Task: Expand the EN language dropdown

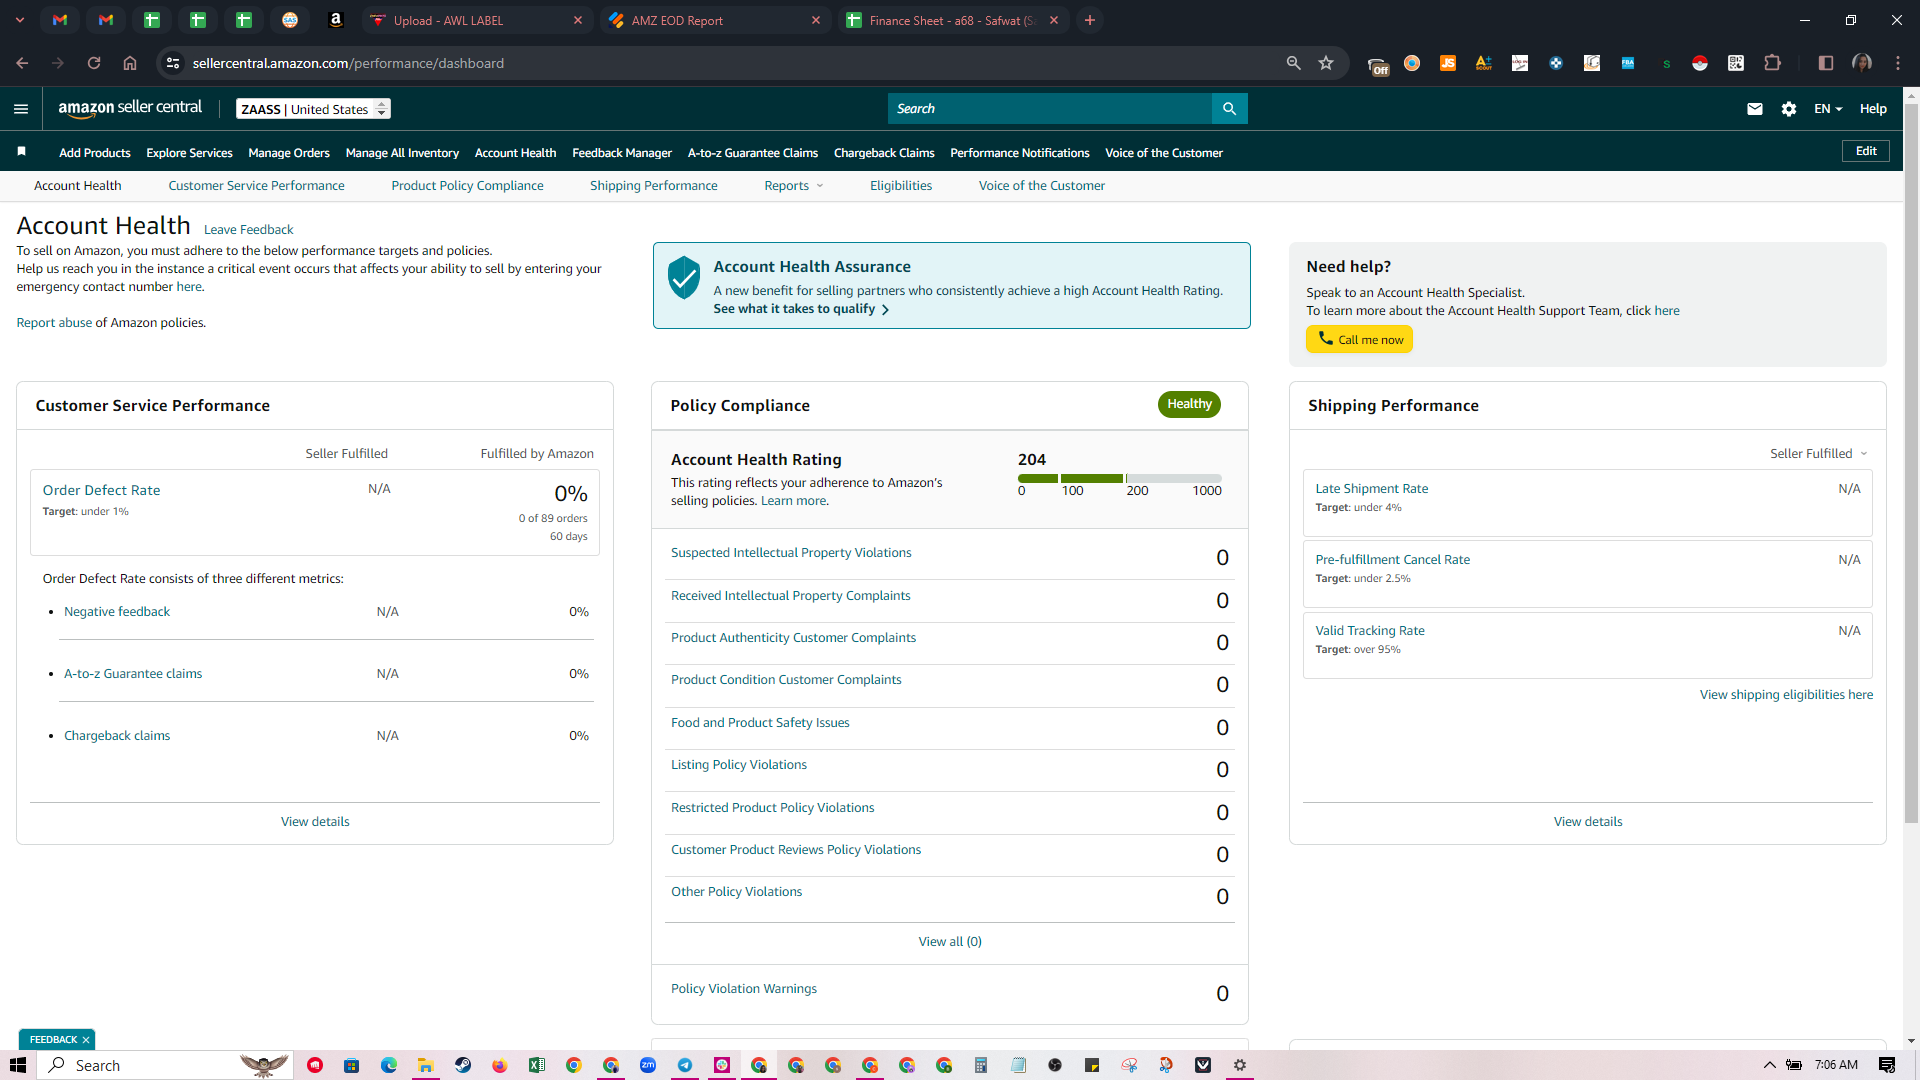Action: [x=1828, y=109]
